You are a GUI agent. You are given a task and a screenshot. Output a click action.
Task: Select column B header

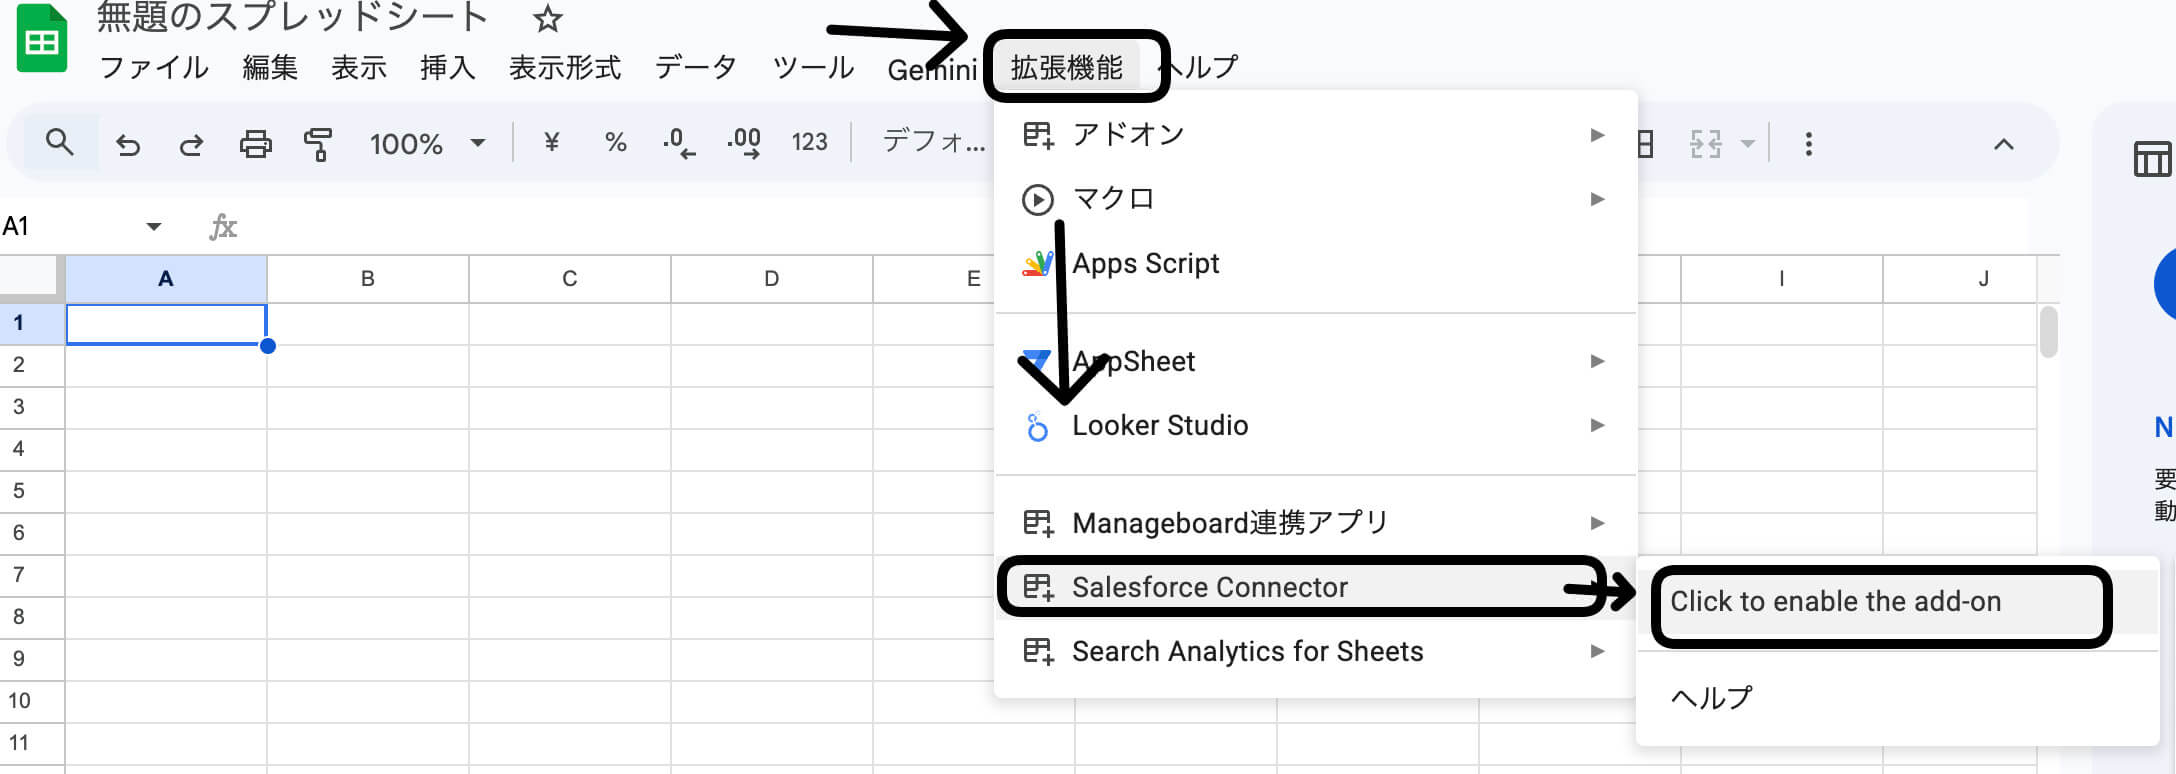368,279
